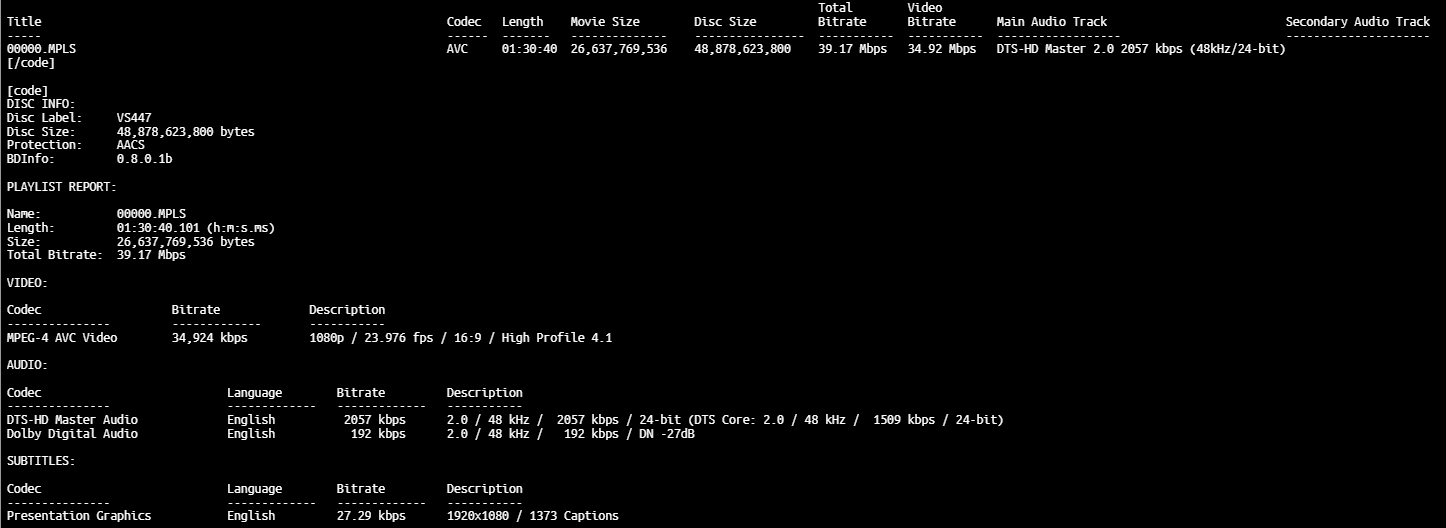This screenshot has width=1446, height=528.
Task: Click the 34,924 kbps video bitrate
Action: point(209,338)
